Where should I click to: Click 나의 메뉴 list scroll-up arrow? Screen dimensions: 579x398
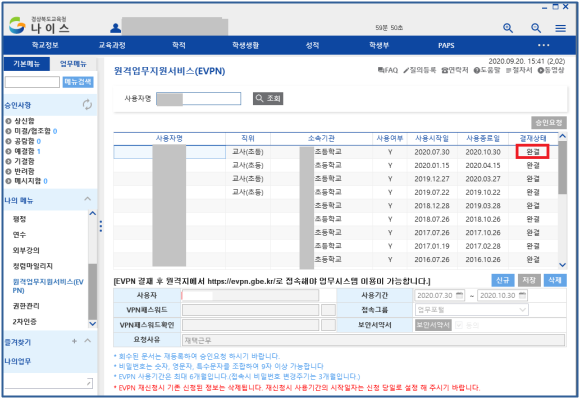tap(93, 213)
